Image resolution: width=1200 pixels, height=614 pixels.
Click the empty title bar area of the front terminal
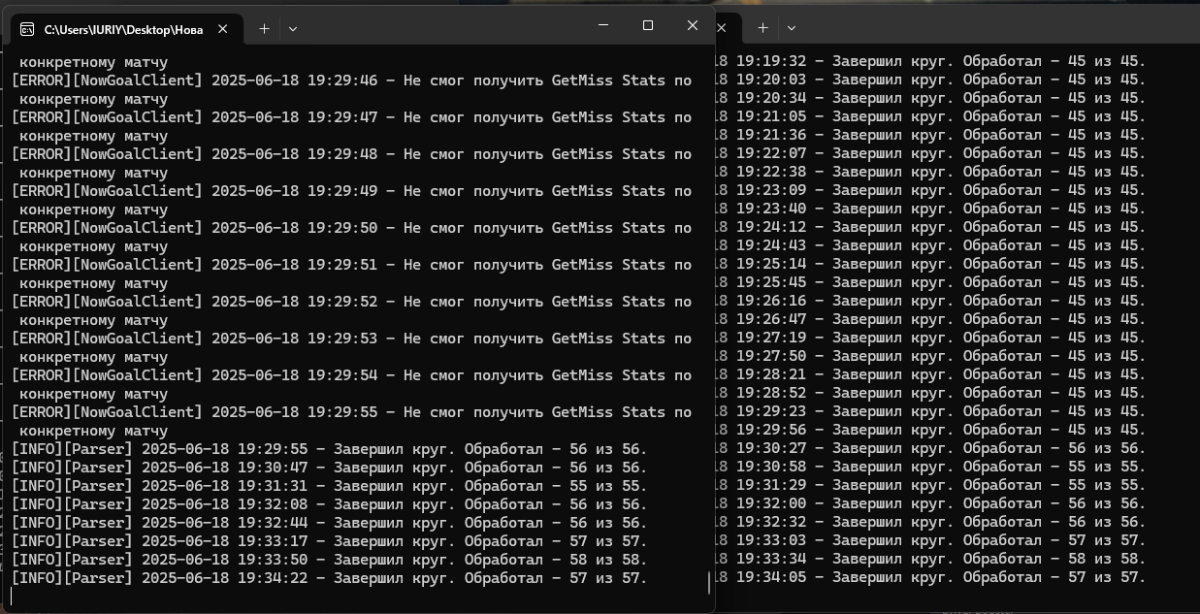(450, 26)
